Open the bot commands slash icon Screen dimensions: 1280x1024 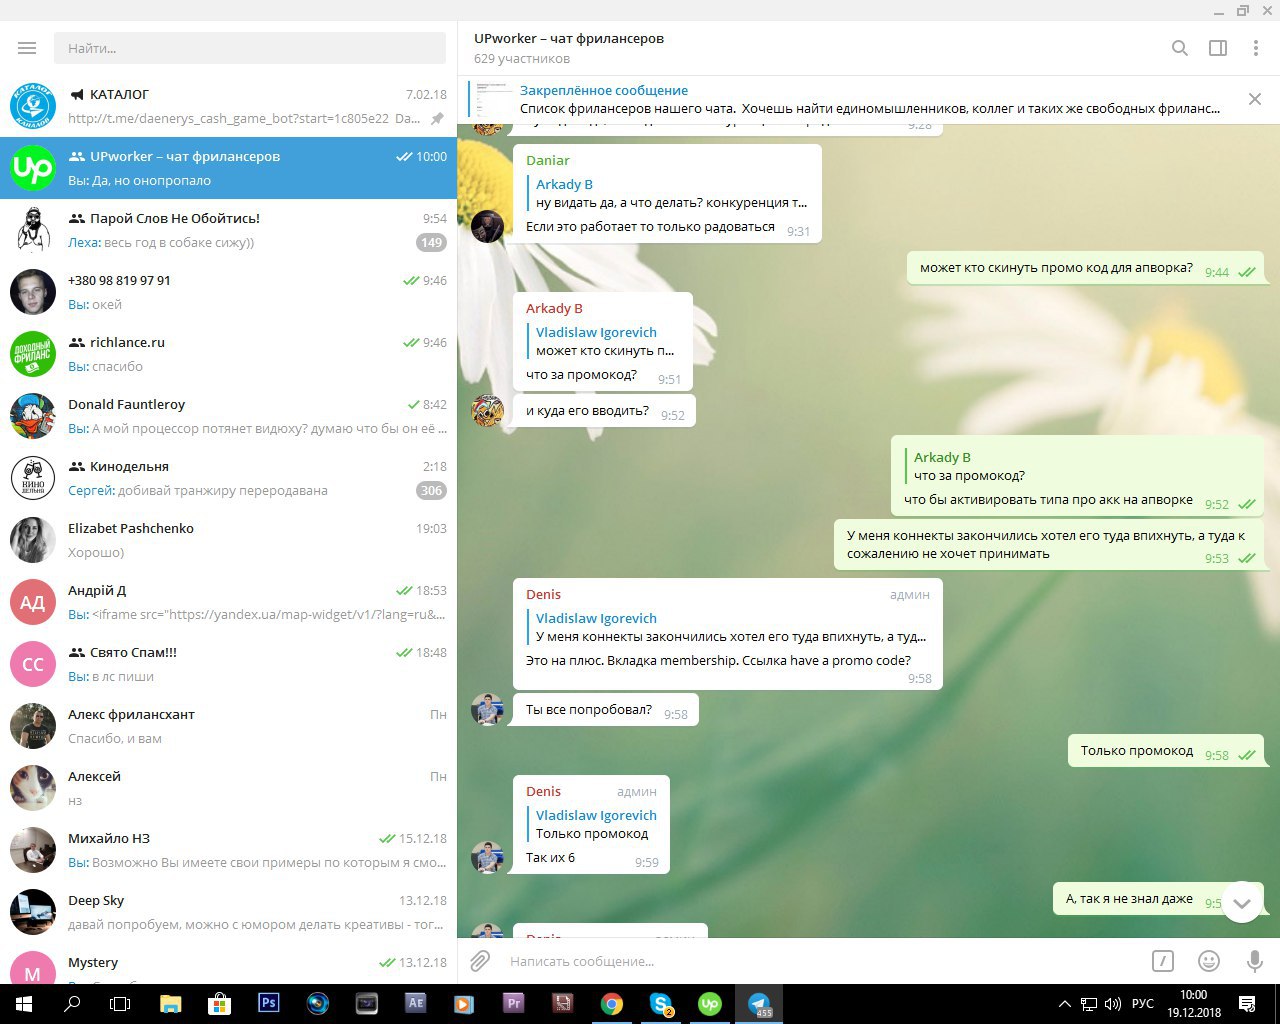click(x=1163, y=961)
